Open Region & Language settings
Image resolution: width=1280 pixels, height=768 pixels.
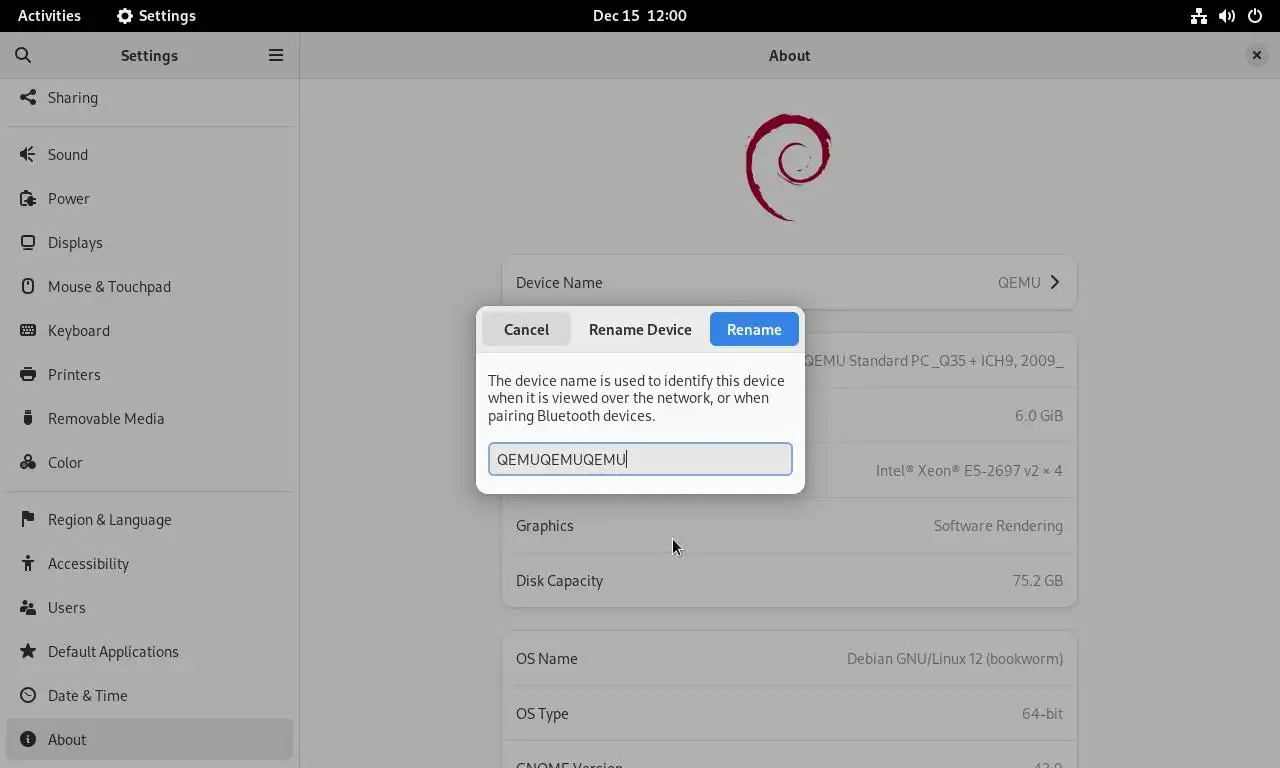(150, 519)
